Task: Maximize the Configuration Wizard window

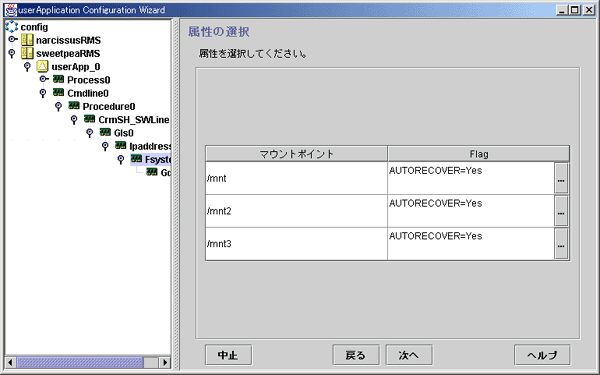Action: tap(574, 10)
